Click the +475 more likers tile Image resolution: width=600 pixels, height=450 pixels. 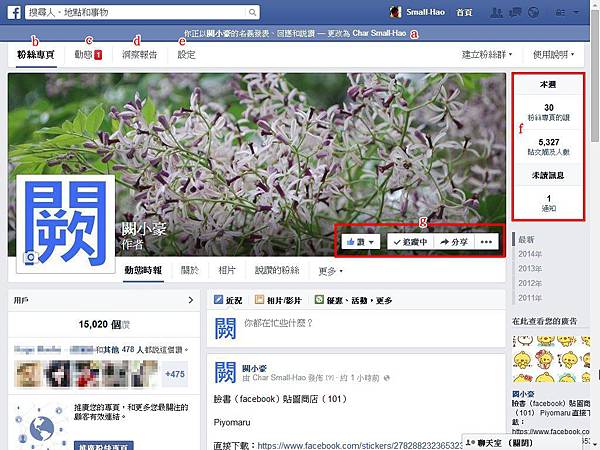click(175, 374)
